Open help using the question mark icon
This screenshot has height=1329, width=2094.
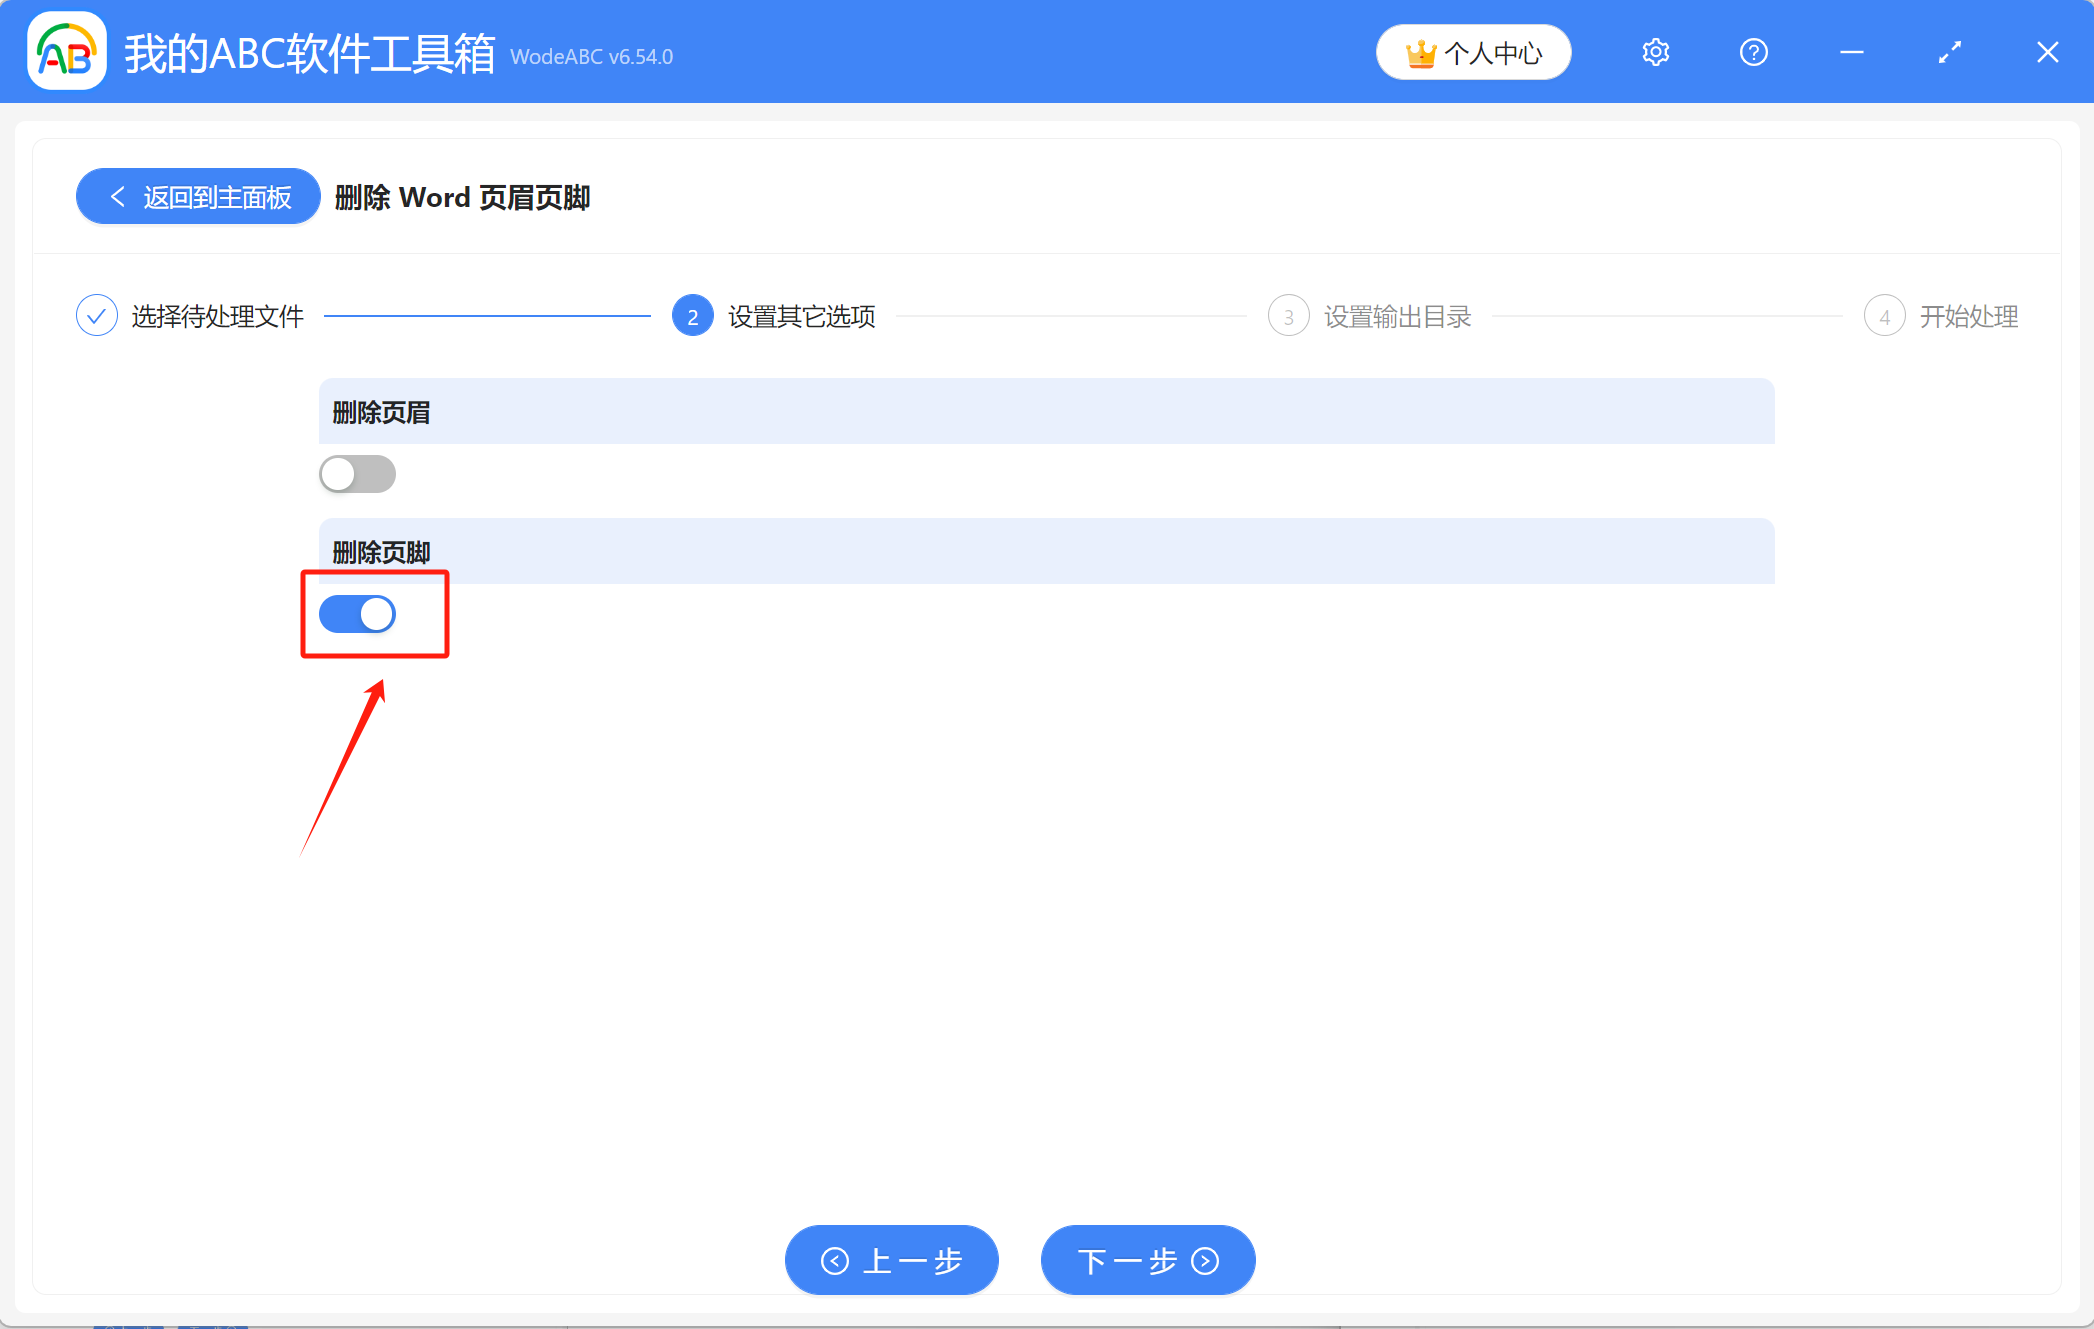(1753, 51)
